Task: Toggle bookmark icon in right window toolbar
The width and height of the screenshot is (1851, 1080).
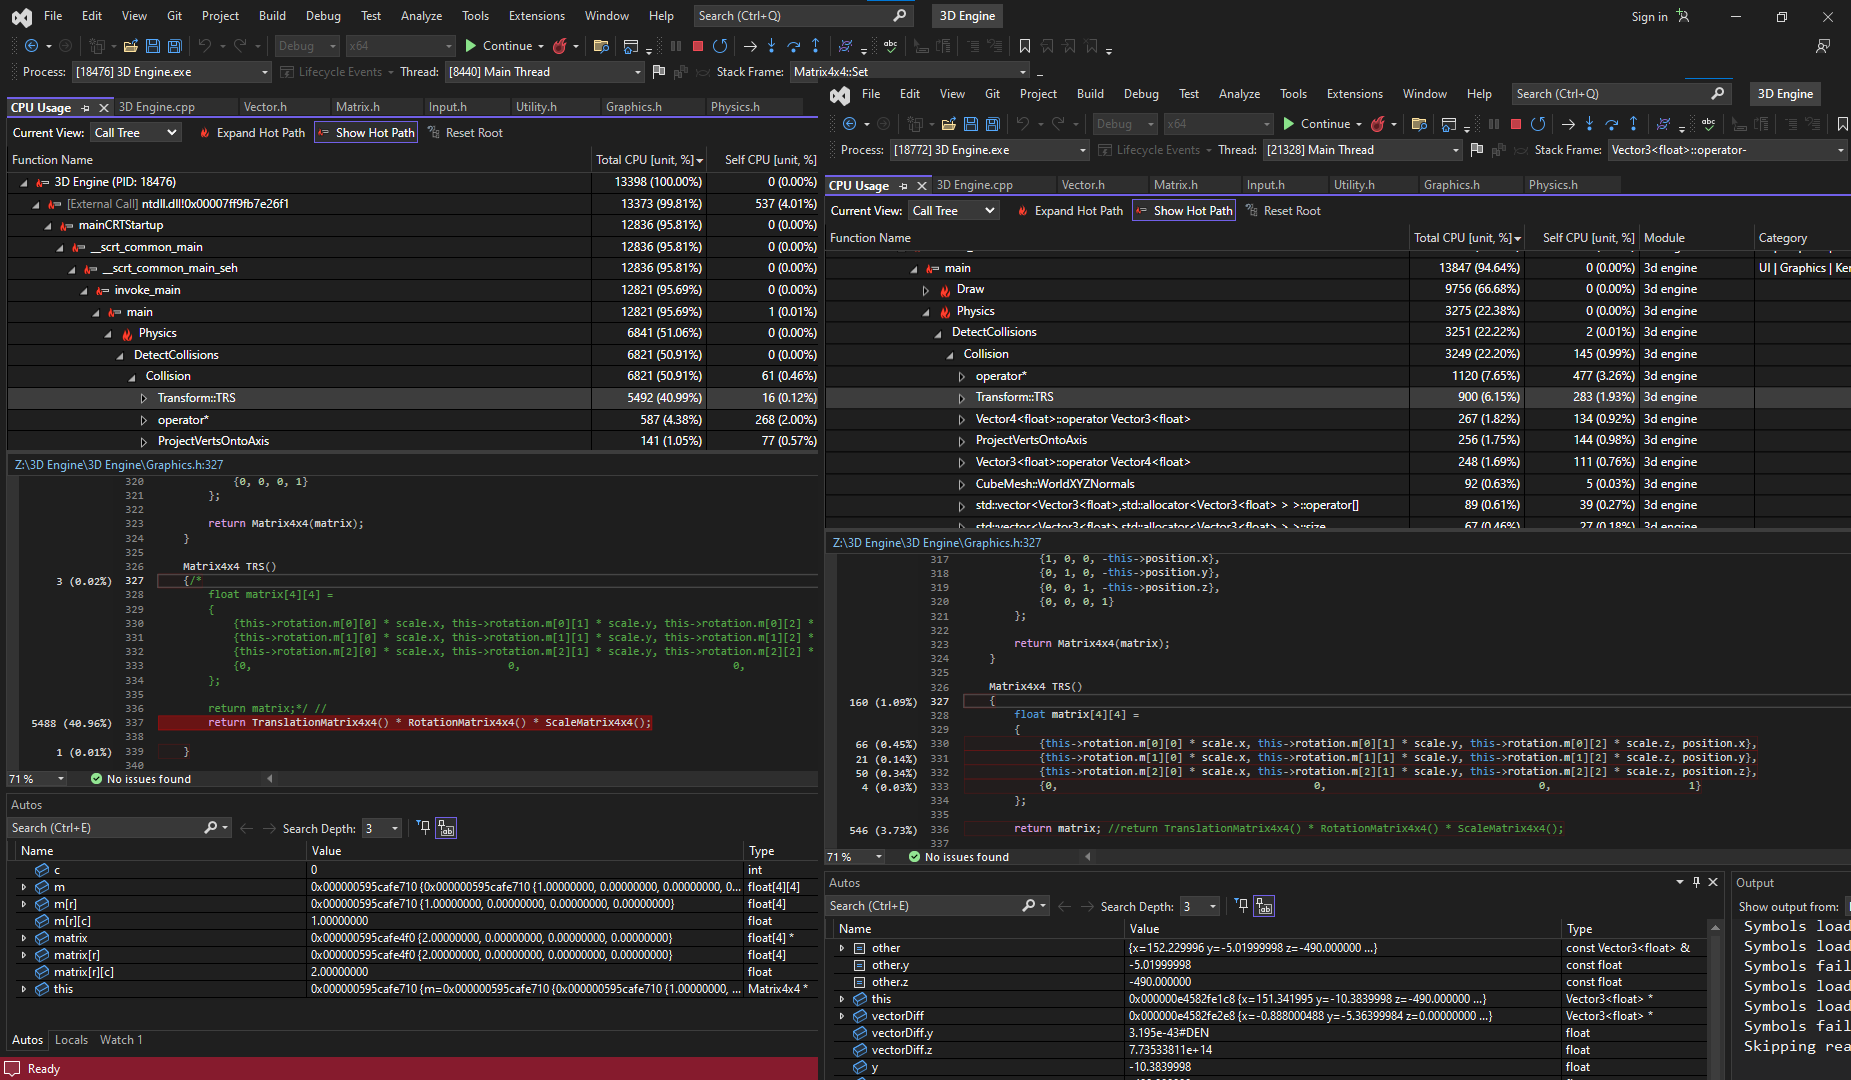Action: 1843,124
